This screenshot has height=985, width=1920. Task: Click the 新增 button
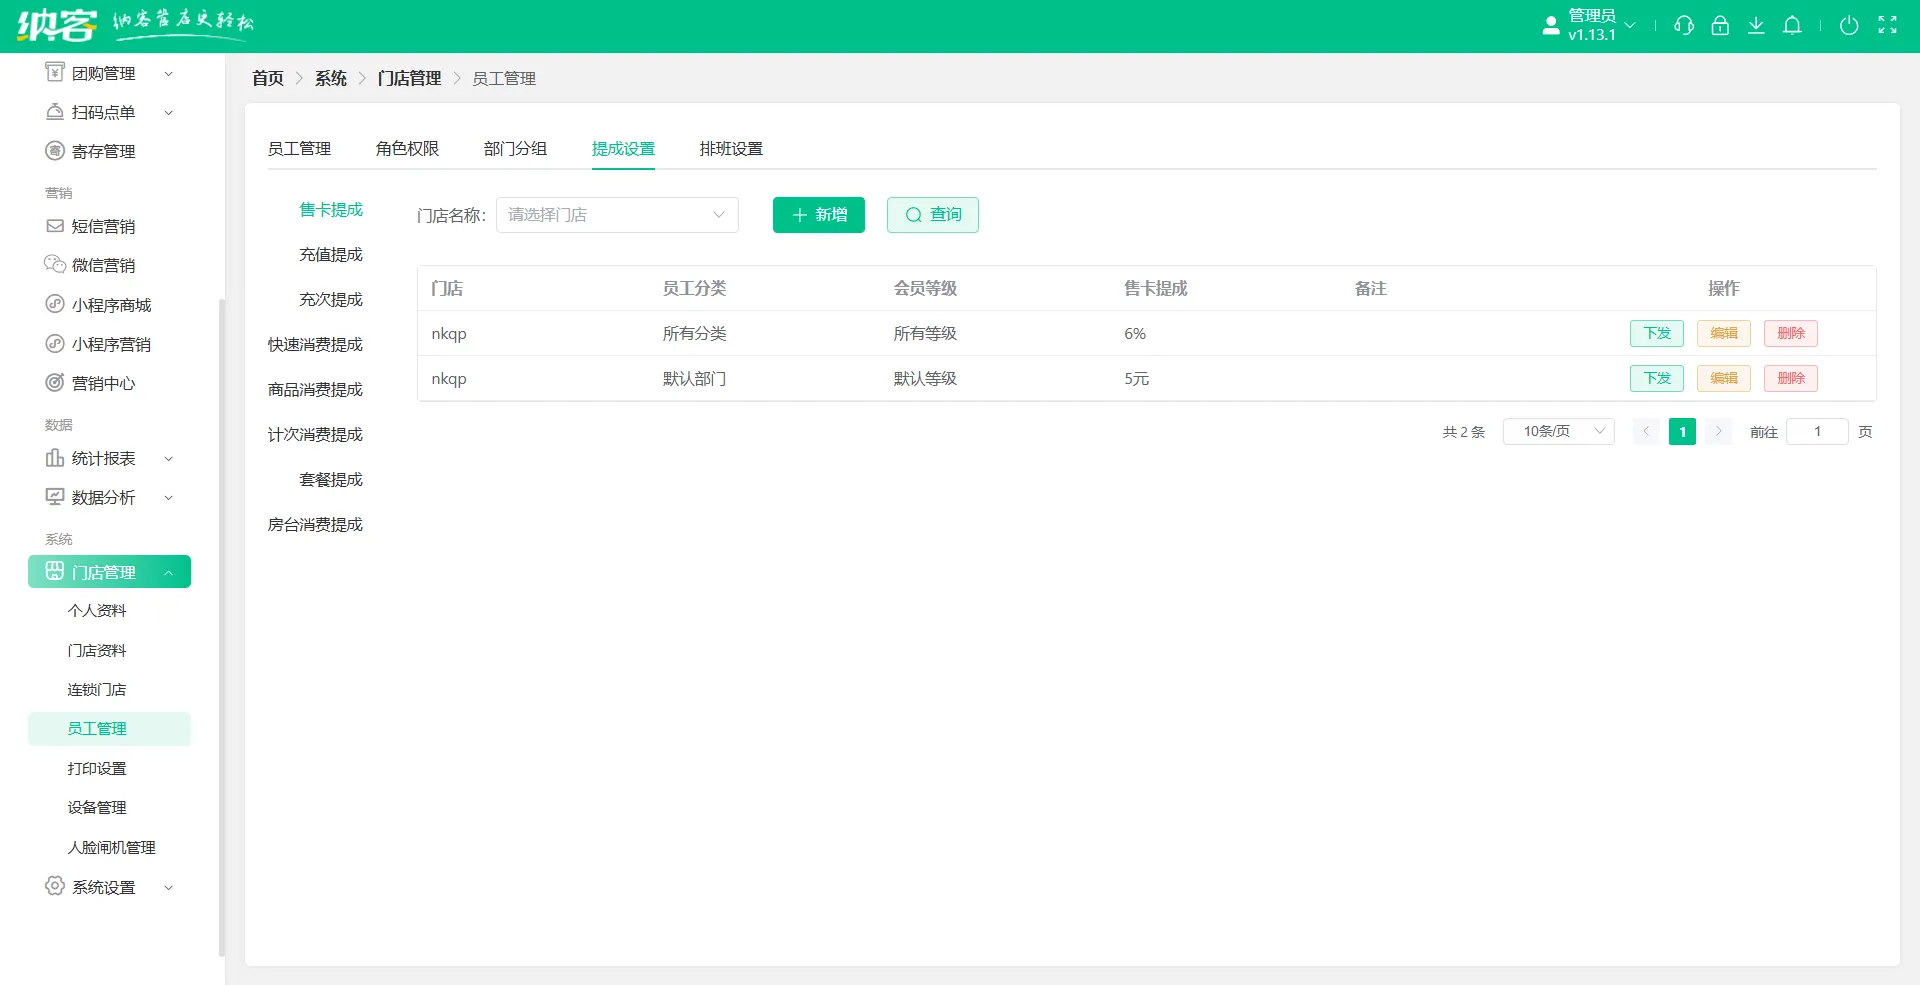(x=818, y=214)
